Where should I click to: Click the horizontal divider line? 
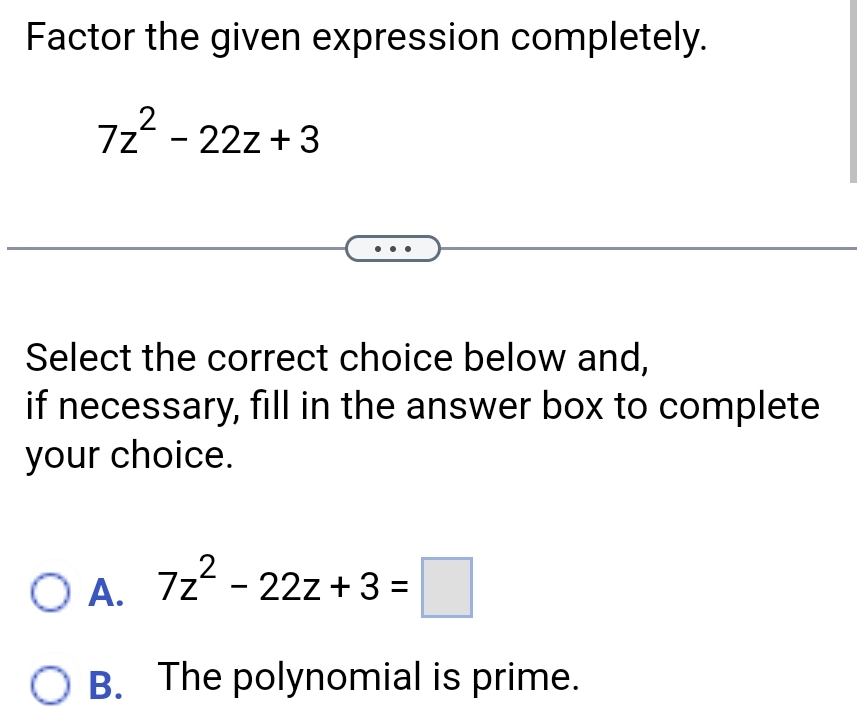point(150,247)
